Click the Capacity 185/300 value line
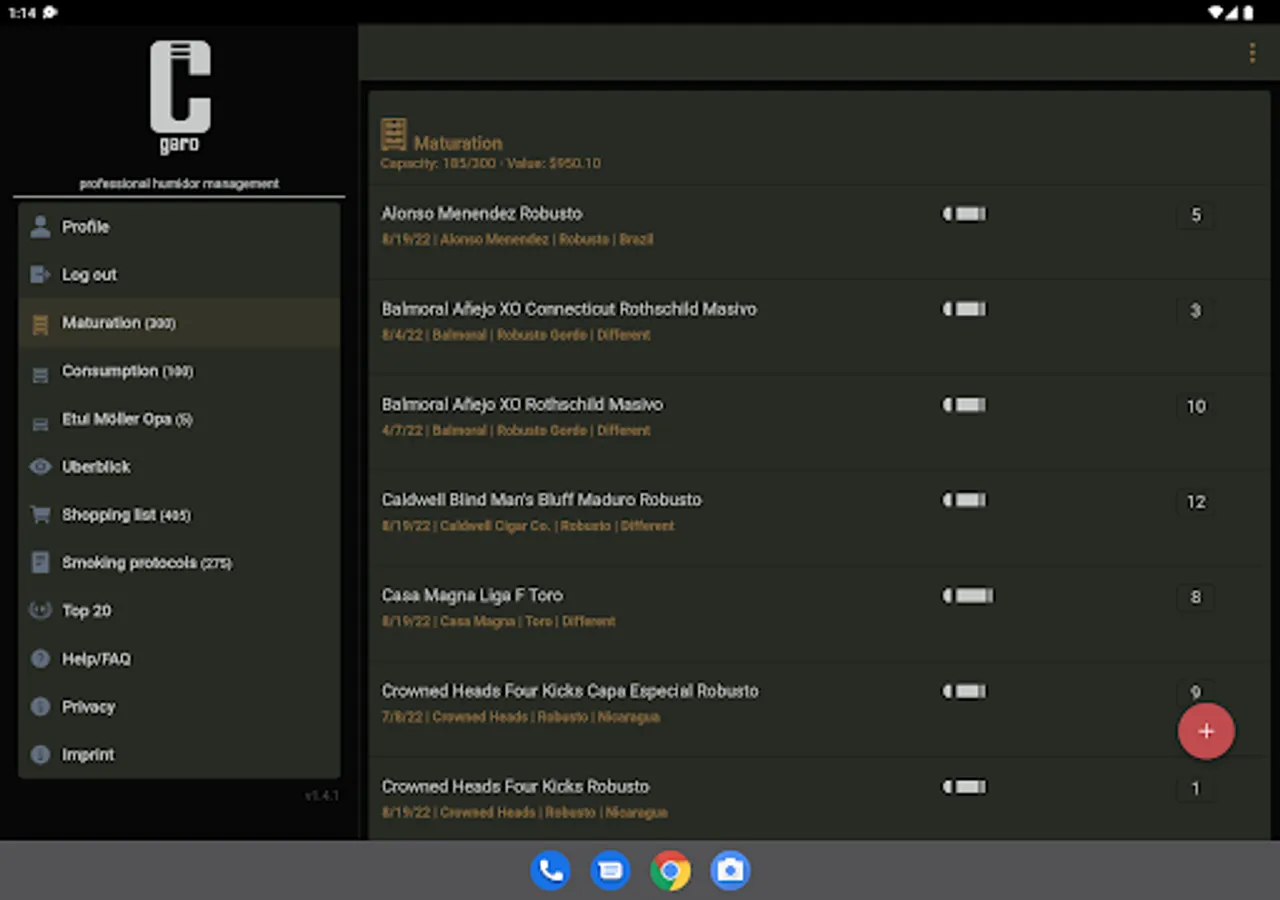The width and height of the screenshot is (1280, 900). 491,163
